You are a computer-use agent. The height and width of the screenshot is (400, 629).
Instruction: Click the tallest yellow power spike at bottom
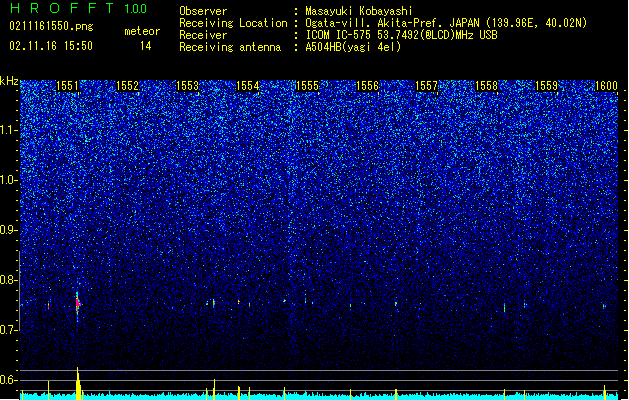(78, 383)
